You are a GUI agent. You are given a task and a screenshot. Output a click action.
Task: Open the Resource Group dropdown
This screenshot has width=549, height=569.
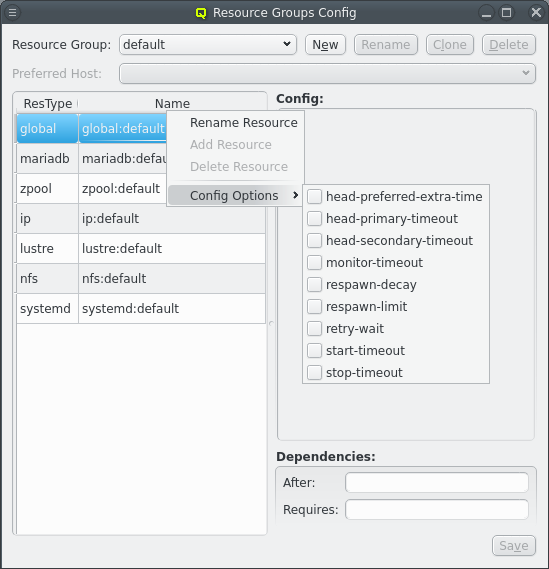208,45
